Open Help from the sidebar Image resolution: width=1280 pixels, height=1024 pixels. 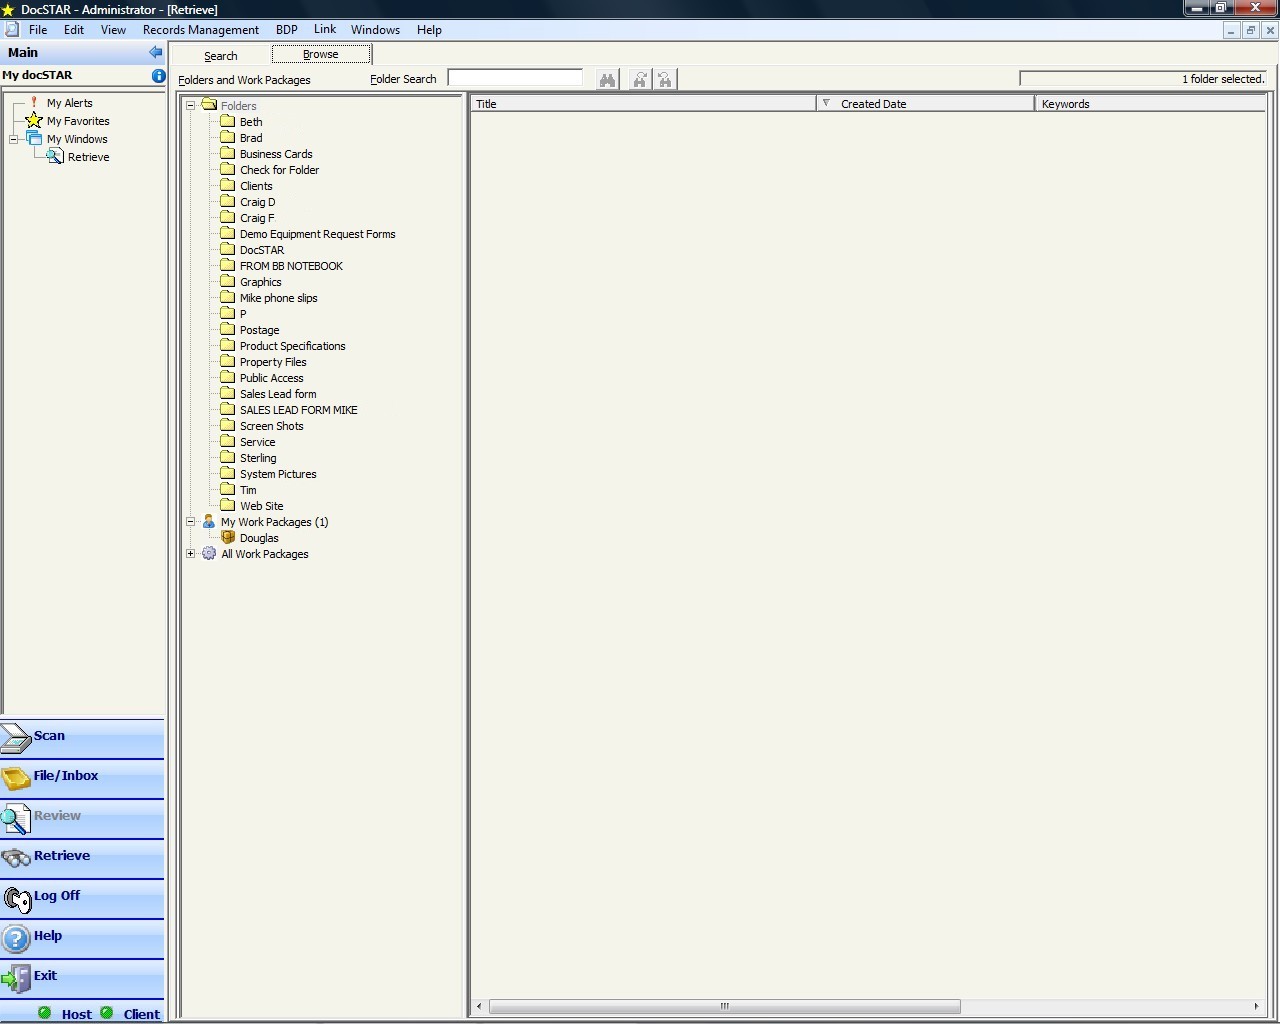(x=82, y=938)
